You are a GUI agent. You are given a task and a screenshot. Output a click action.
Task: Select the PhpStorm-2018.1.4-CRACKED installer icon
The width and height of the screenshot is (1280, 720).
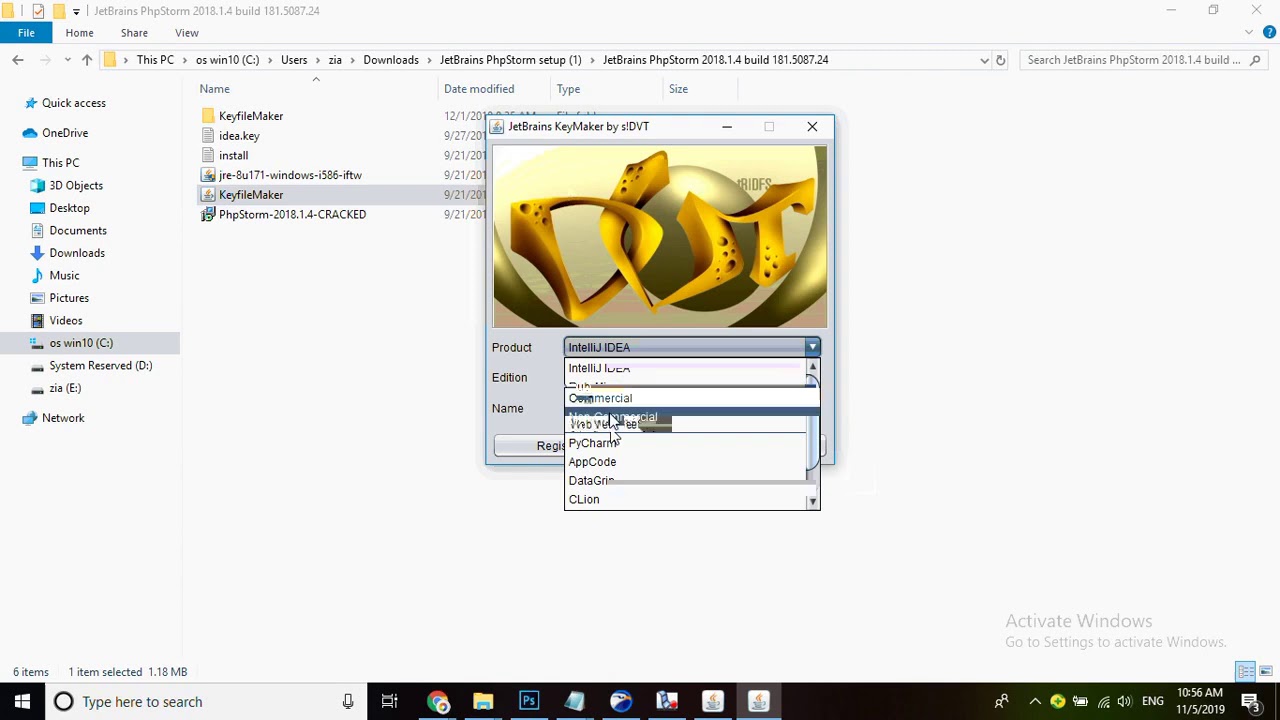[x=208, y=214]
